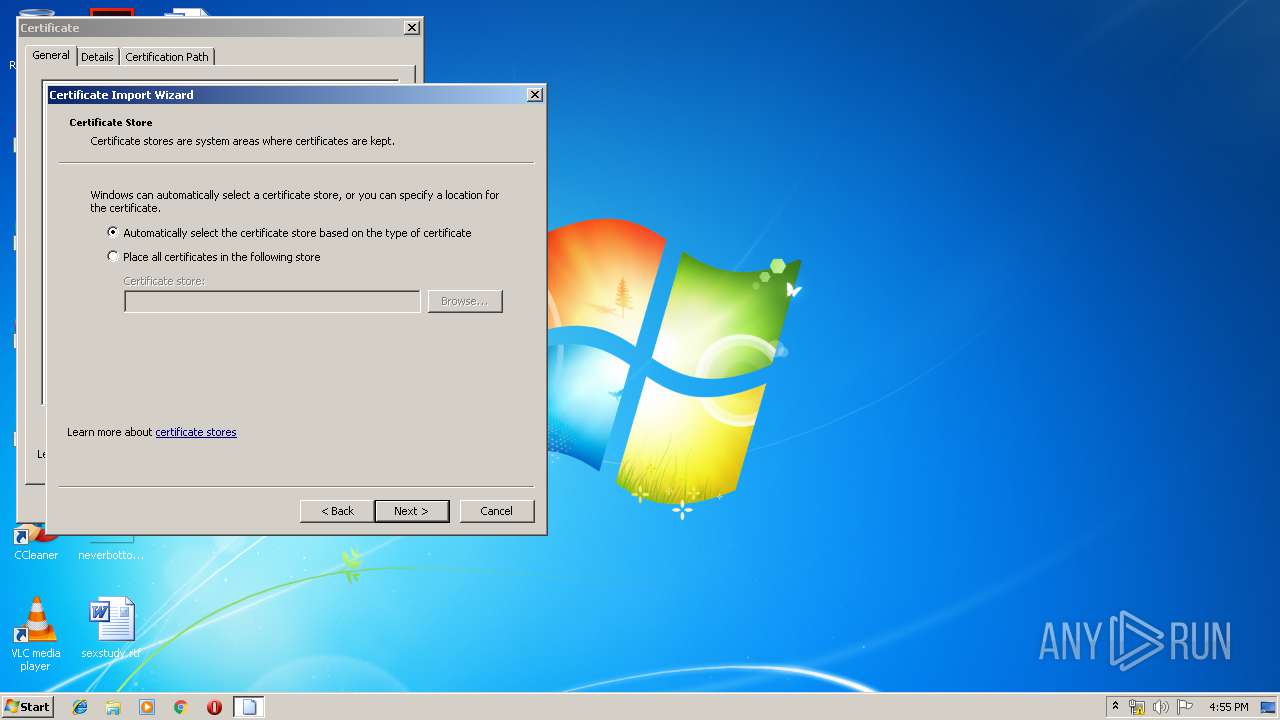Image resolution: width=1280 pixels, height=720 pixels.
Task: Show hidden system tray icons arrow
Action: [1116, 707]
